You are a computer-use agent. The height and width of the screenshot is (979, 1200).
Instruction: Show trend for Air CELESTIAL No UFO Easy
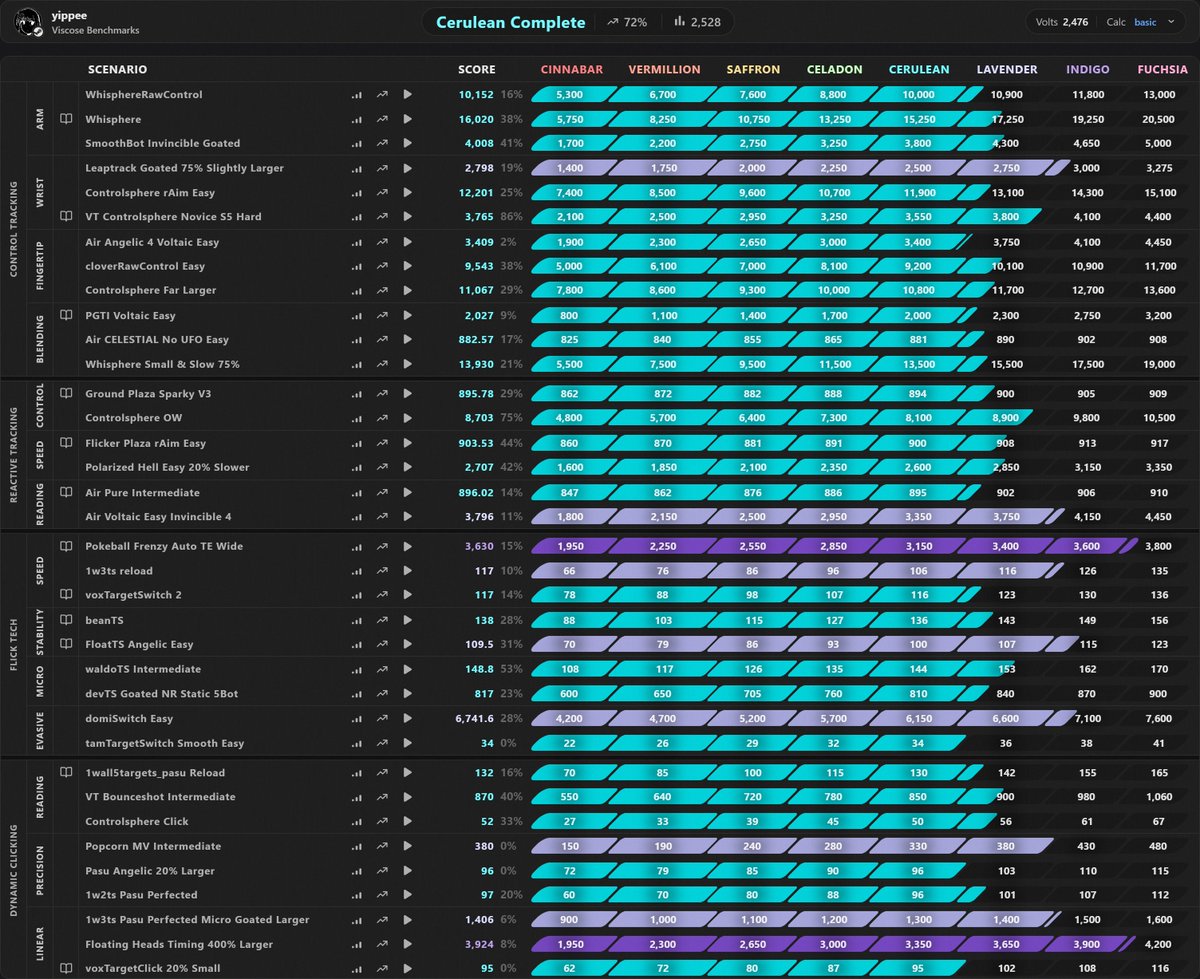click(x=382, y=340)
